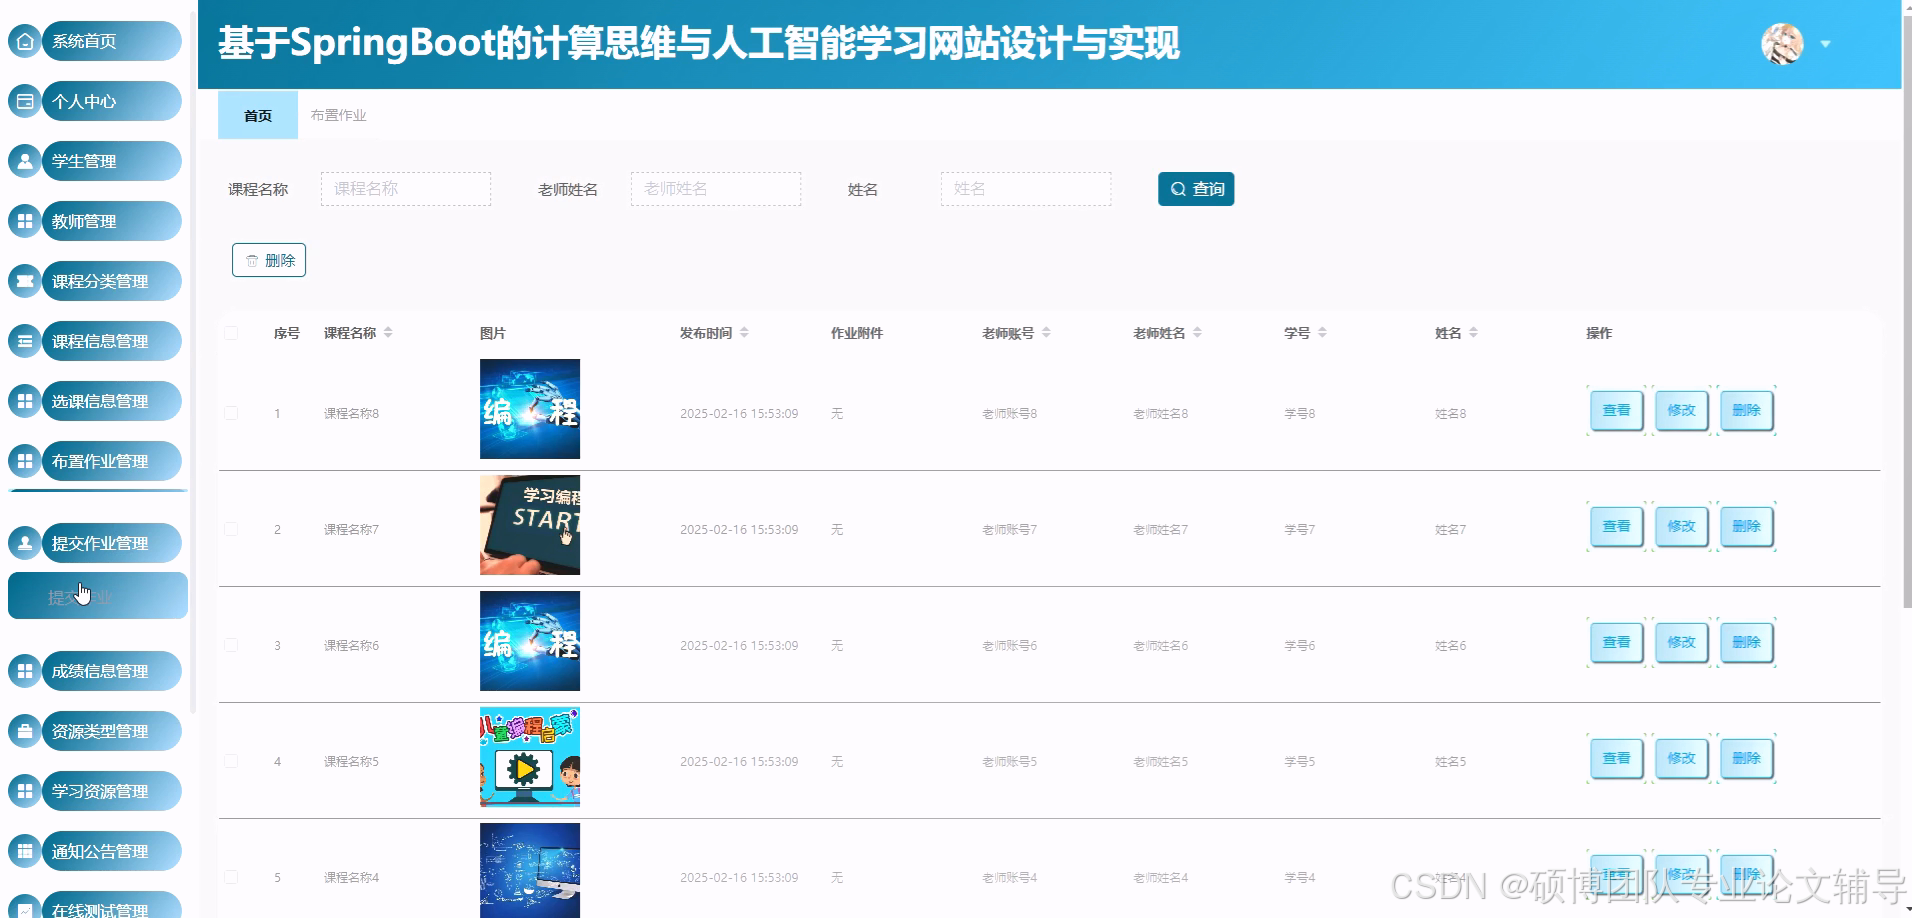Screen dimensions: 1912x918
Task: Check row 课程名称4 checkbox
Action: point(231,877)
